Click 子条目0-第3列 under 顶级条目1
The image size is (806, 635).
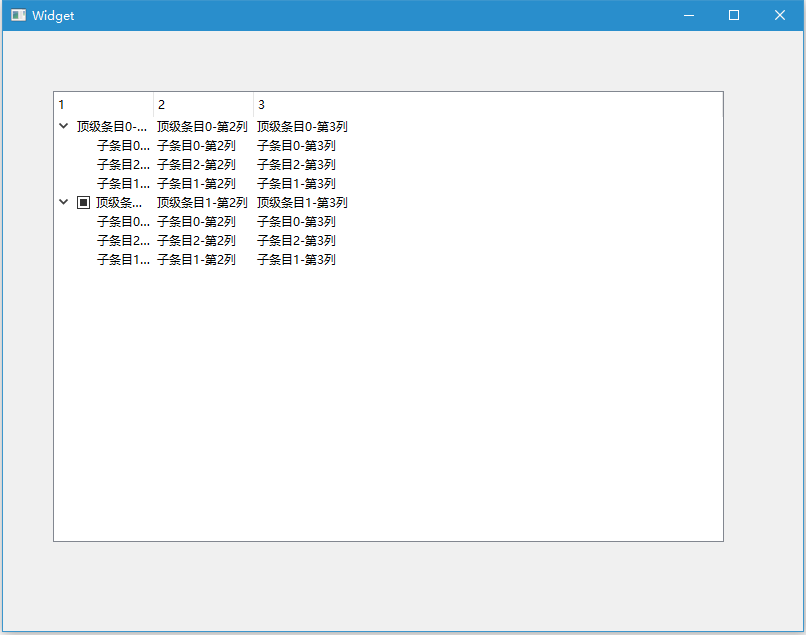pyautogui.click(x=297, y=222)
